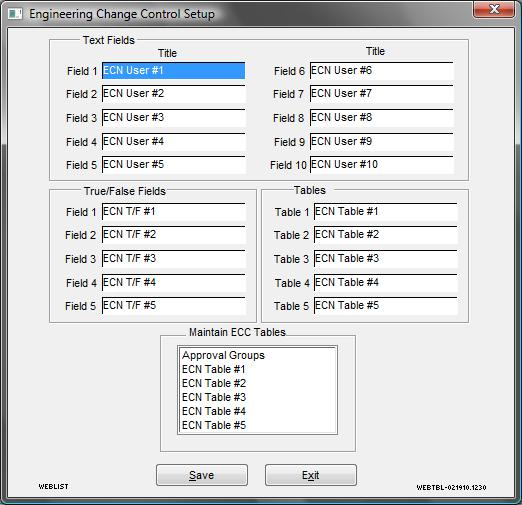Choose 'ECN Table #1' in Maintain ECC Tables list
Screen dimensions: 522x505
257,369
